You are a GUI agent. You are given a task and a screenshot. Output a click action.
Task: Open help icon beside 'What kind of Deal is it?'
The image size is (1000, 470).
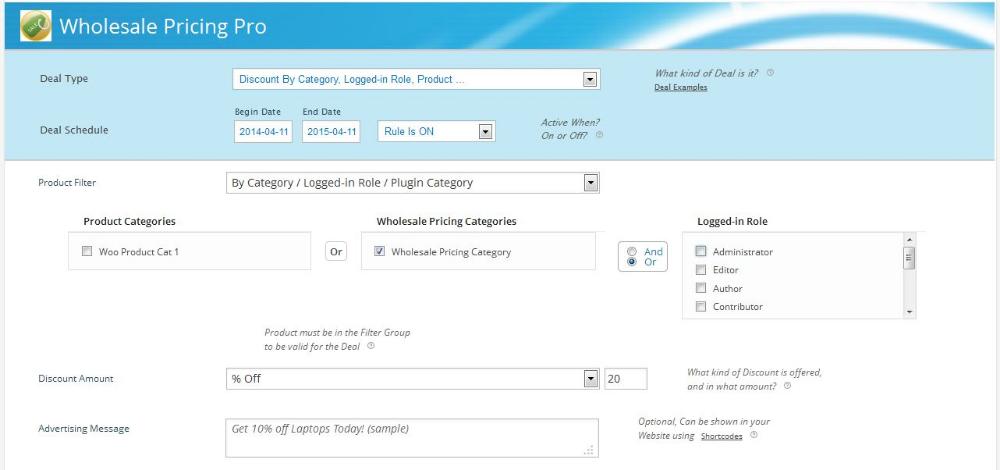[x=770, y=73]
